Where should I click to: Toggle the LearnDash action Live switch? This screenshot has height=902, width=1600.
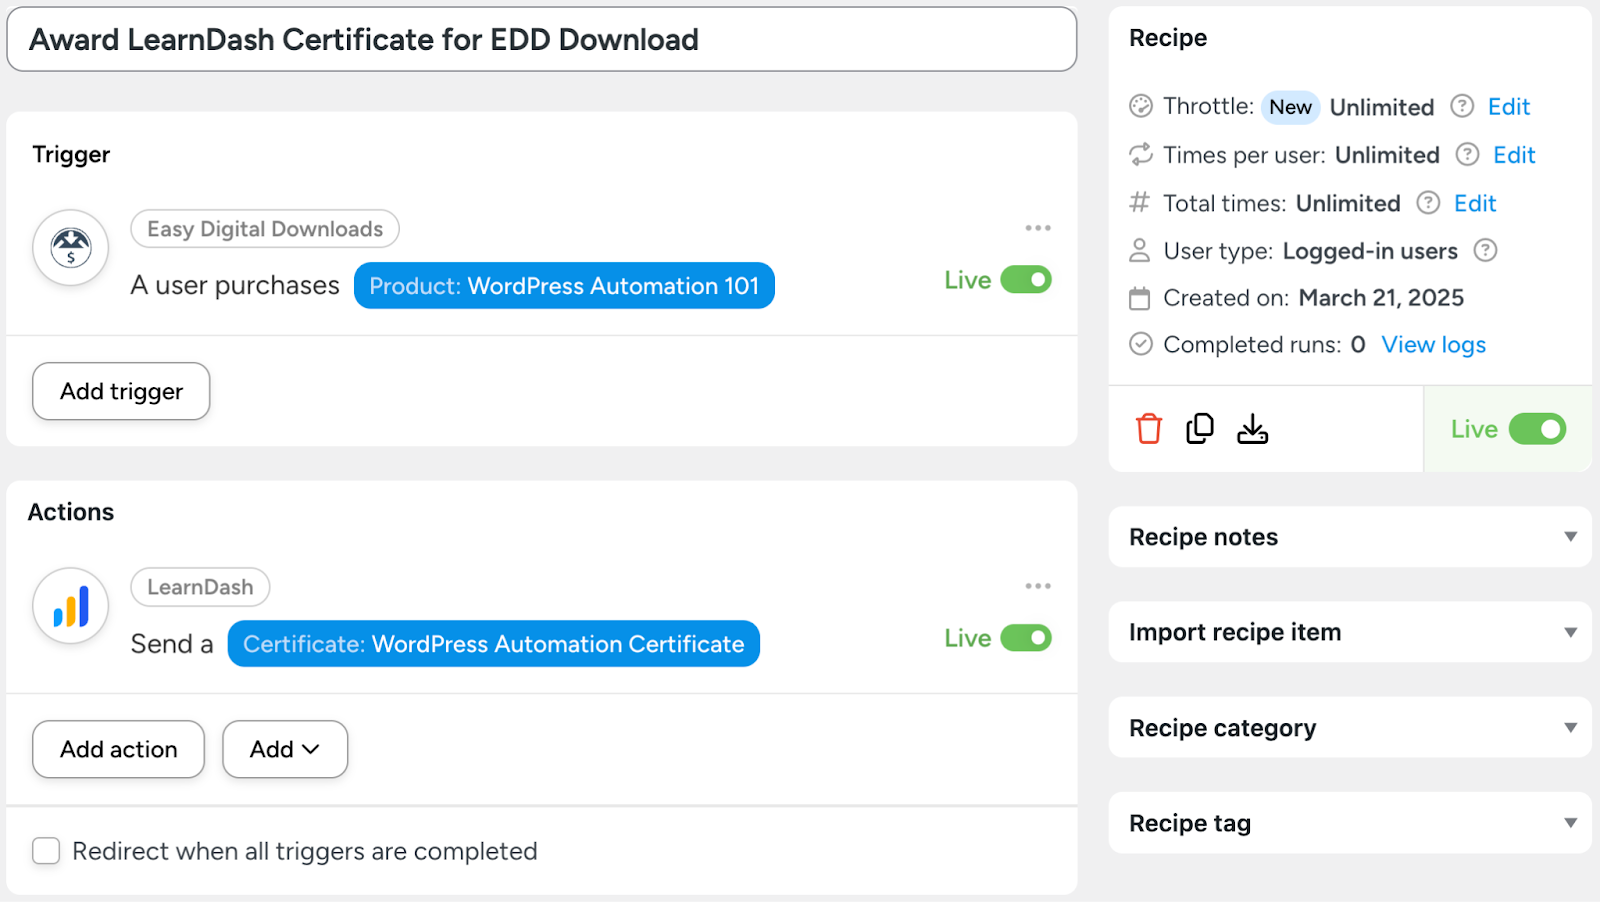click(x=1026, y=638)
